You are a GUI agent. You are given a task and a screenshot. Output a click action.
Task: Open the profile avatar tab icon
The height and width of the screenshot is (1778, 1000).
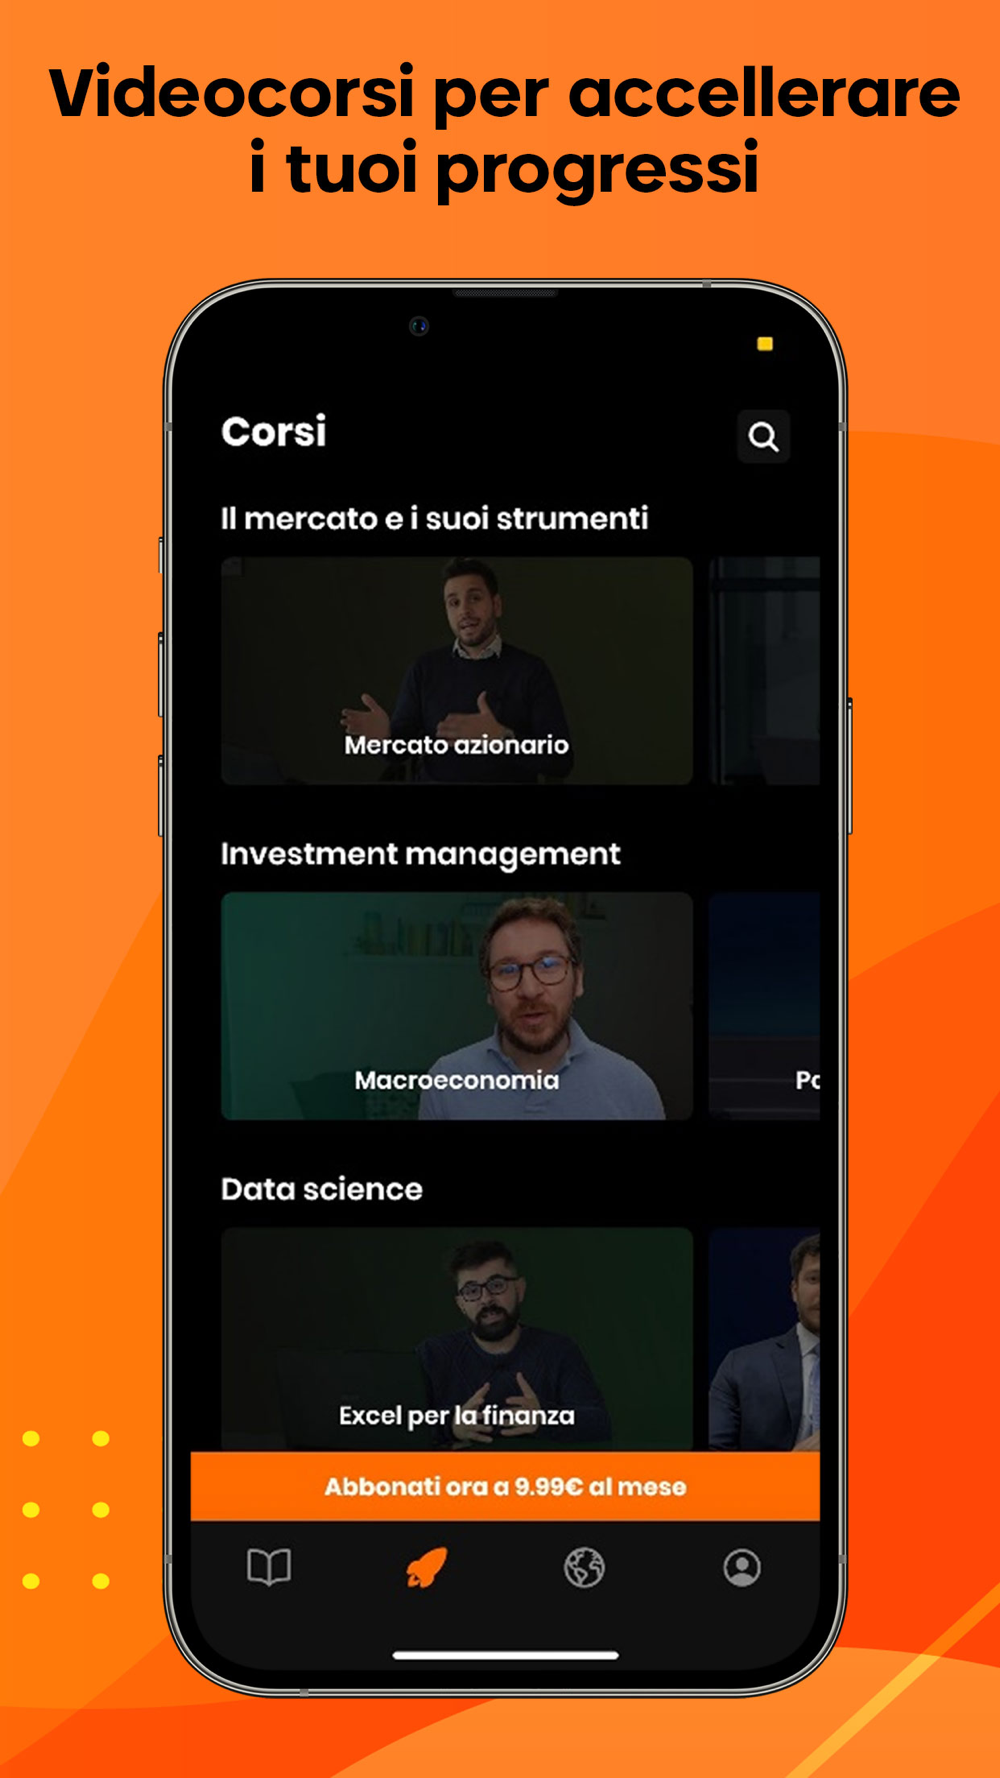pyautogui.click(x=742, y=1567)
